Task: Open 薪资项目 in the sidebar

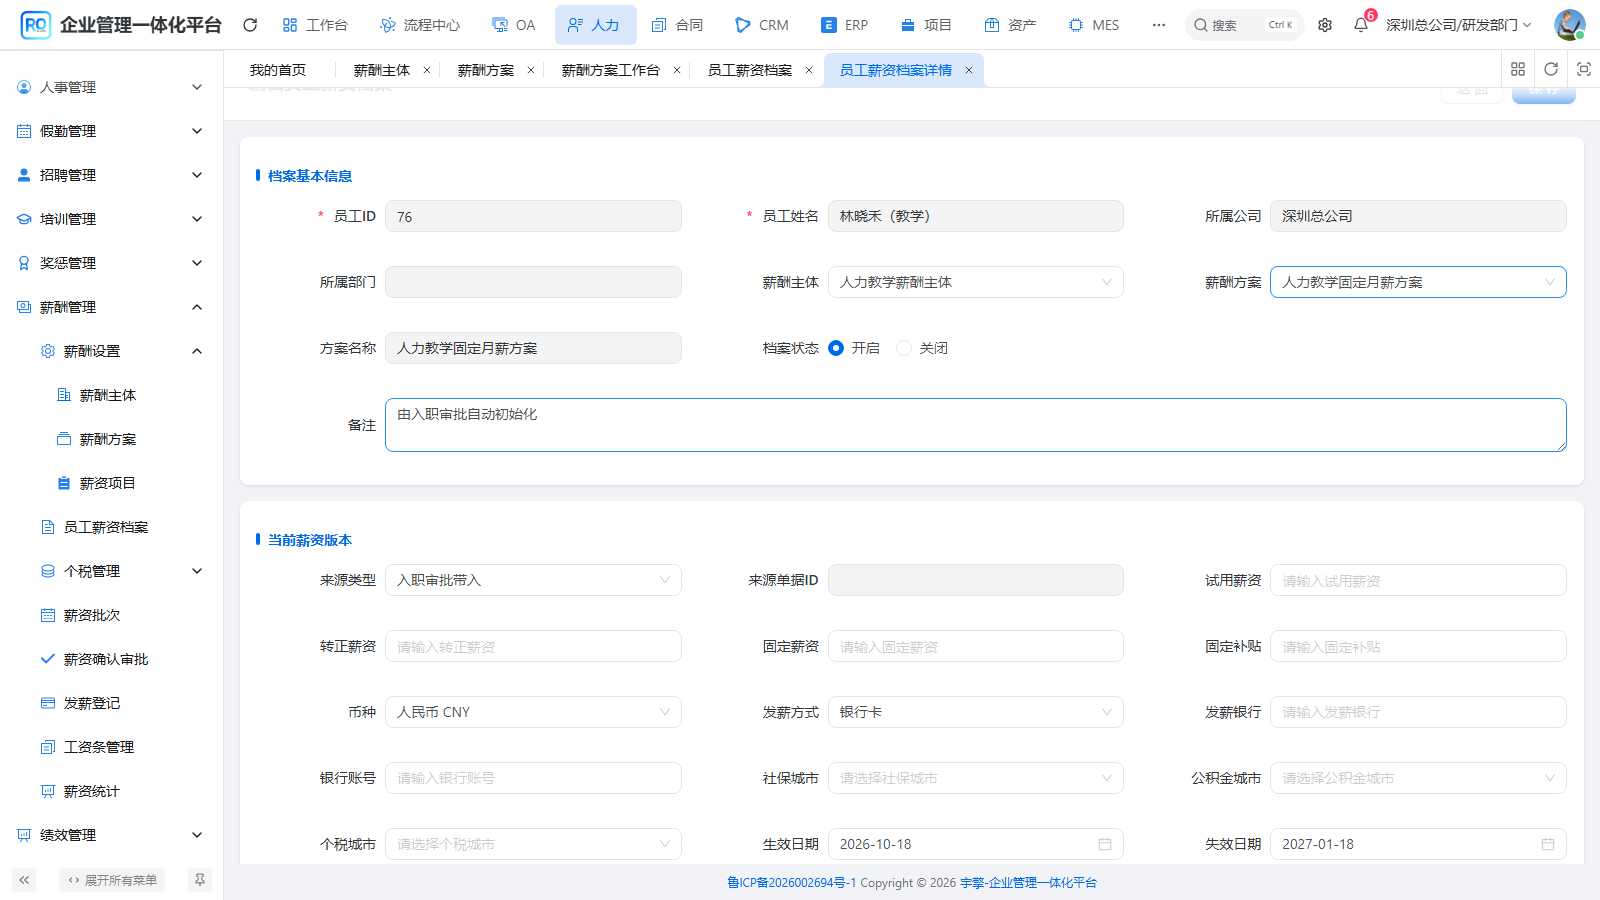Action: click(107, 483)
